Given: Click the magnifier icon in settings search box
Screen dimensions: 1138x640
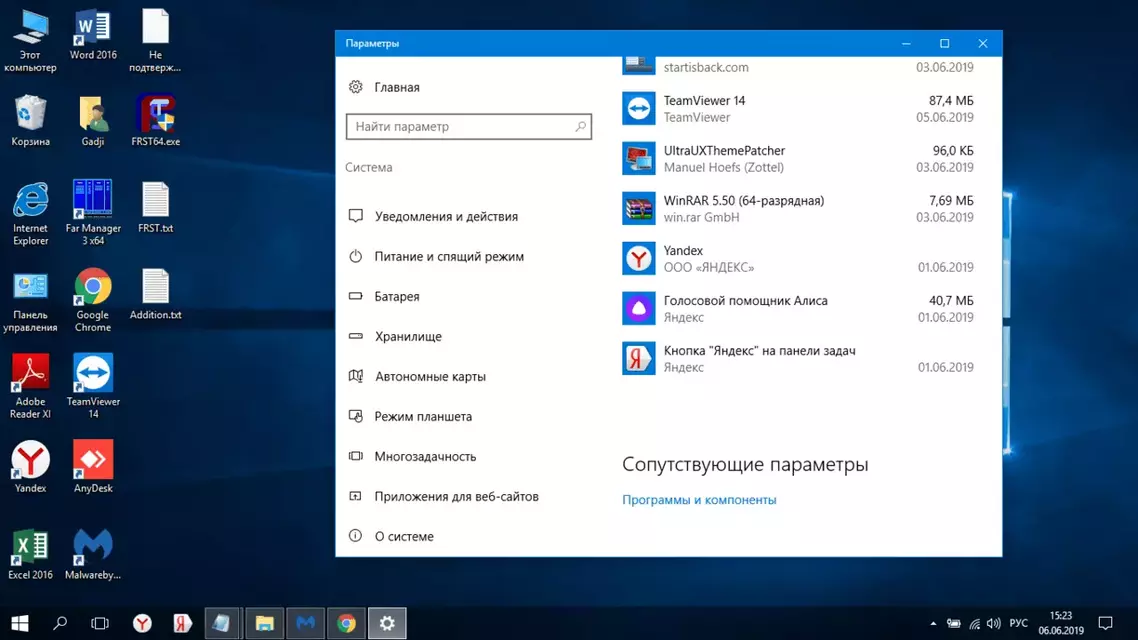Looking at the screenshot, I should click(x=581, y=126).
